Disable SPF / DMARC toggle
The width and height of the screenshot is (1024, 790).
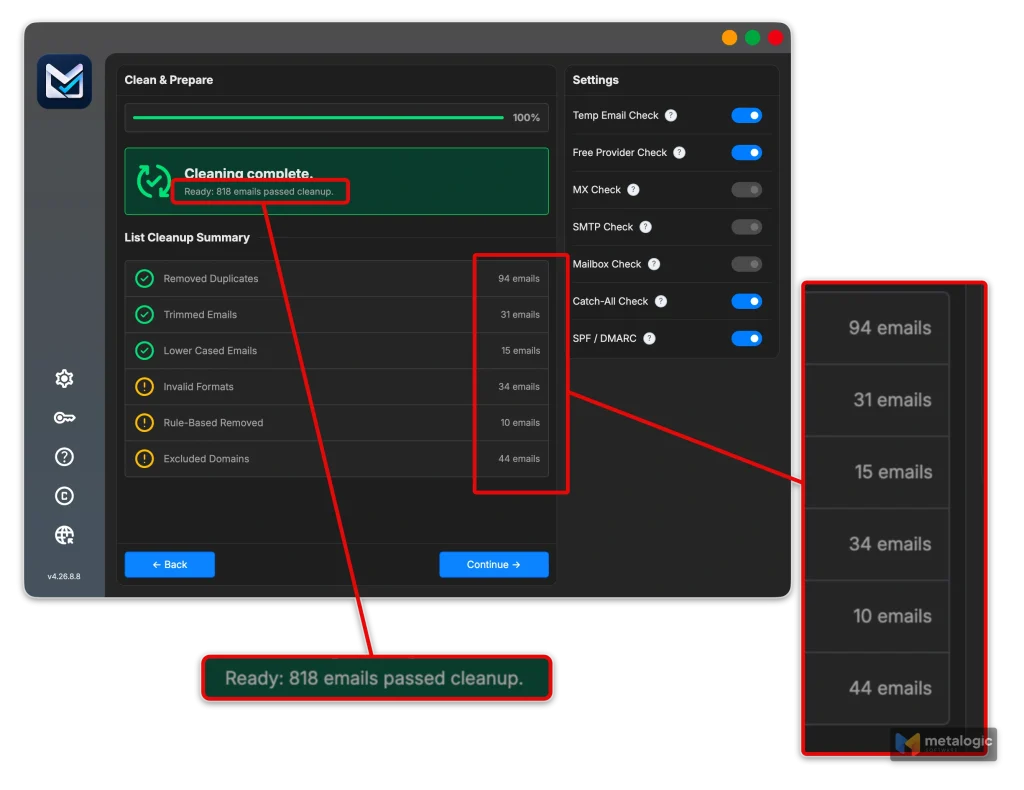tap(746, 339)
